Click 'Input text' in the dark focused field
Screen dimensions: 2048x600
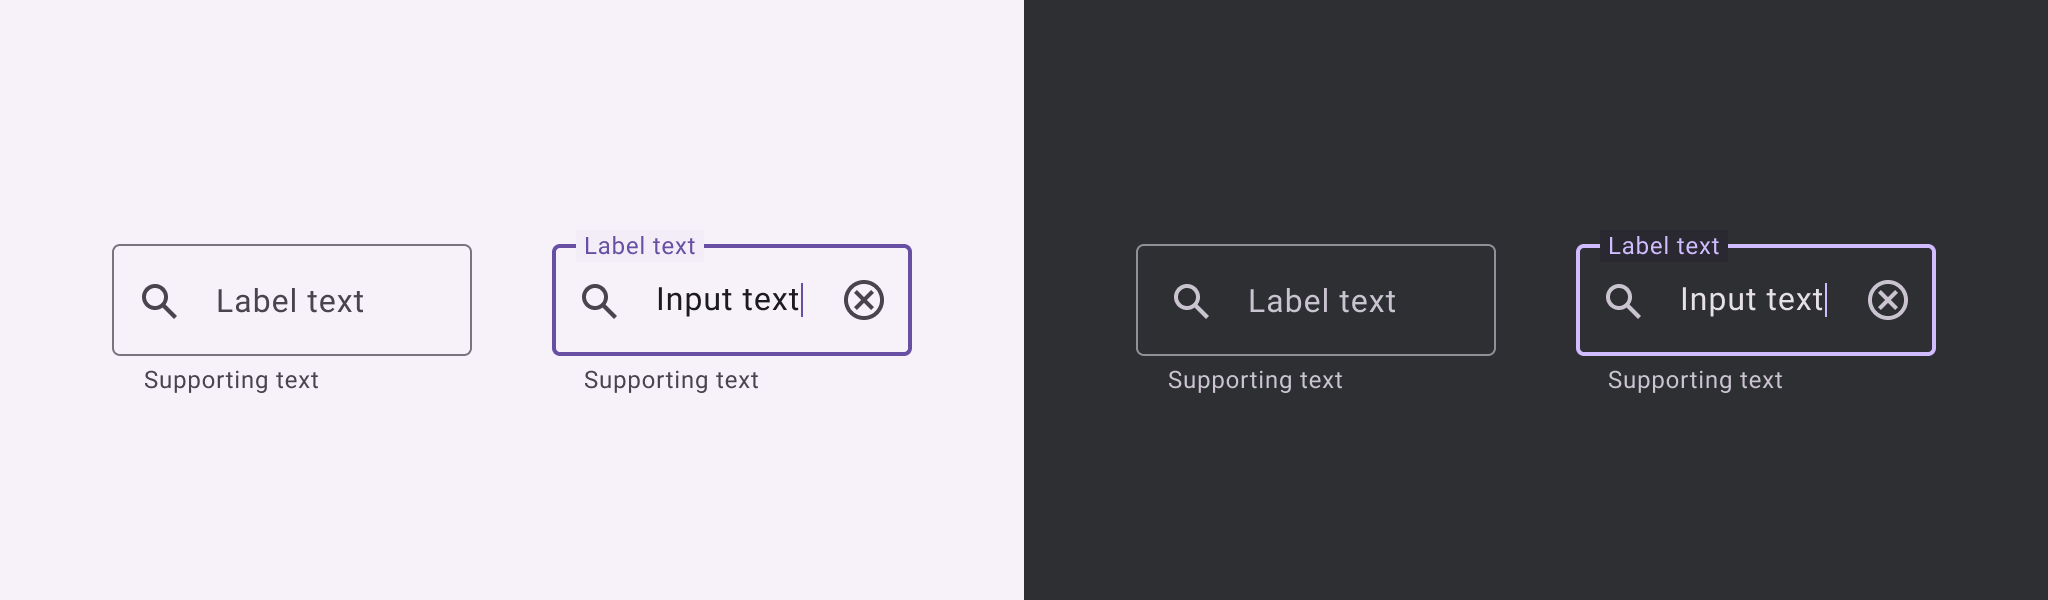(1751, 300)
